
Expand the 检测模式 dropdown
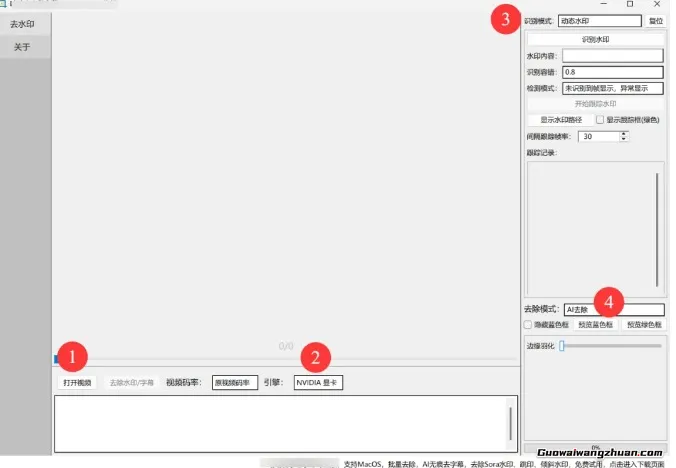[612, 88]
